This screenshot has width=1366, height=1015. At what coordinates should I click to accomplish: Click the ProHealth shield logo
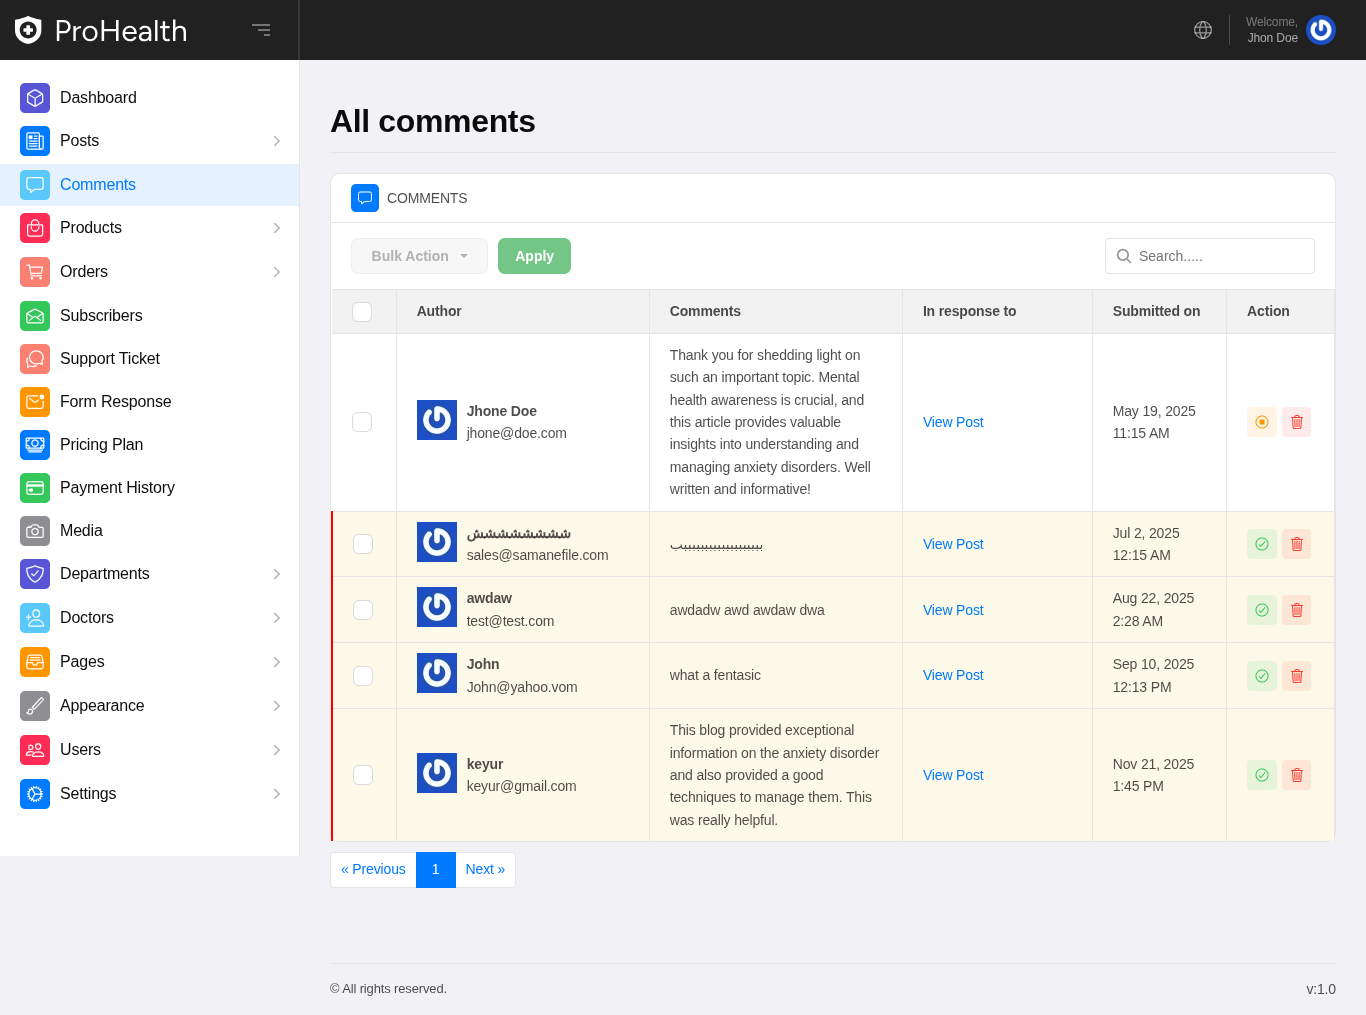[x=28, y=30]
